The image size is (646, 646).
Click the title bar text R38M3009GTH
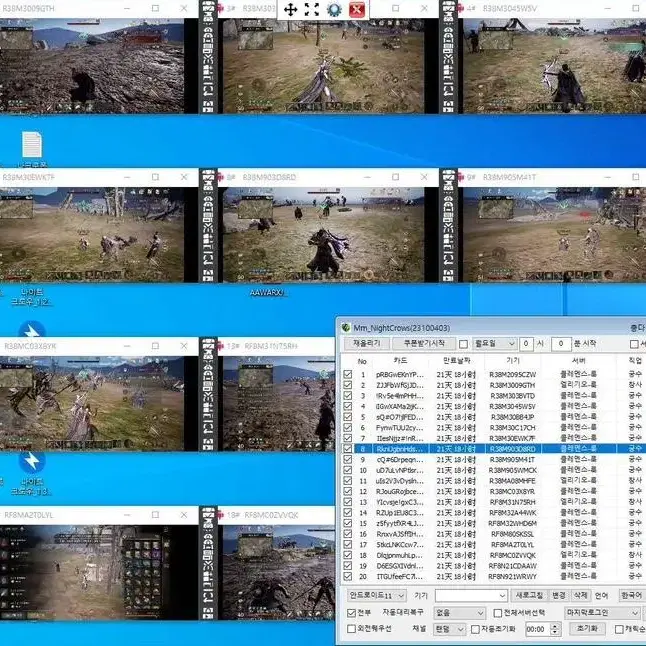[28, 8]
